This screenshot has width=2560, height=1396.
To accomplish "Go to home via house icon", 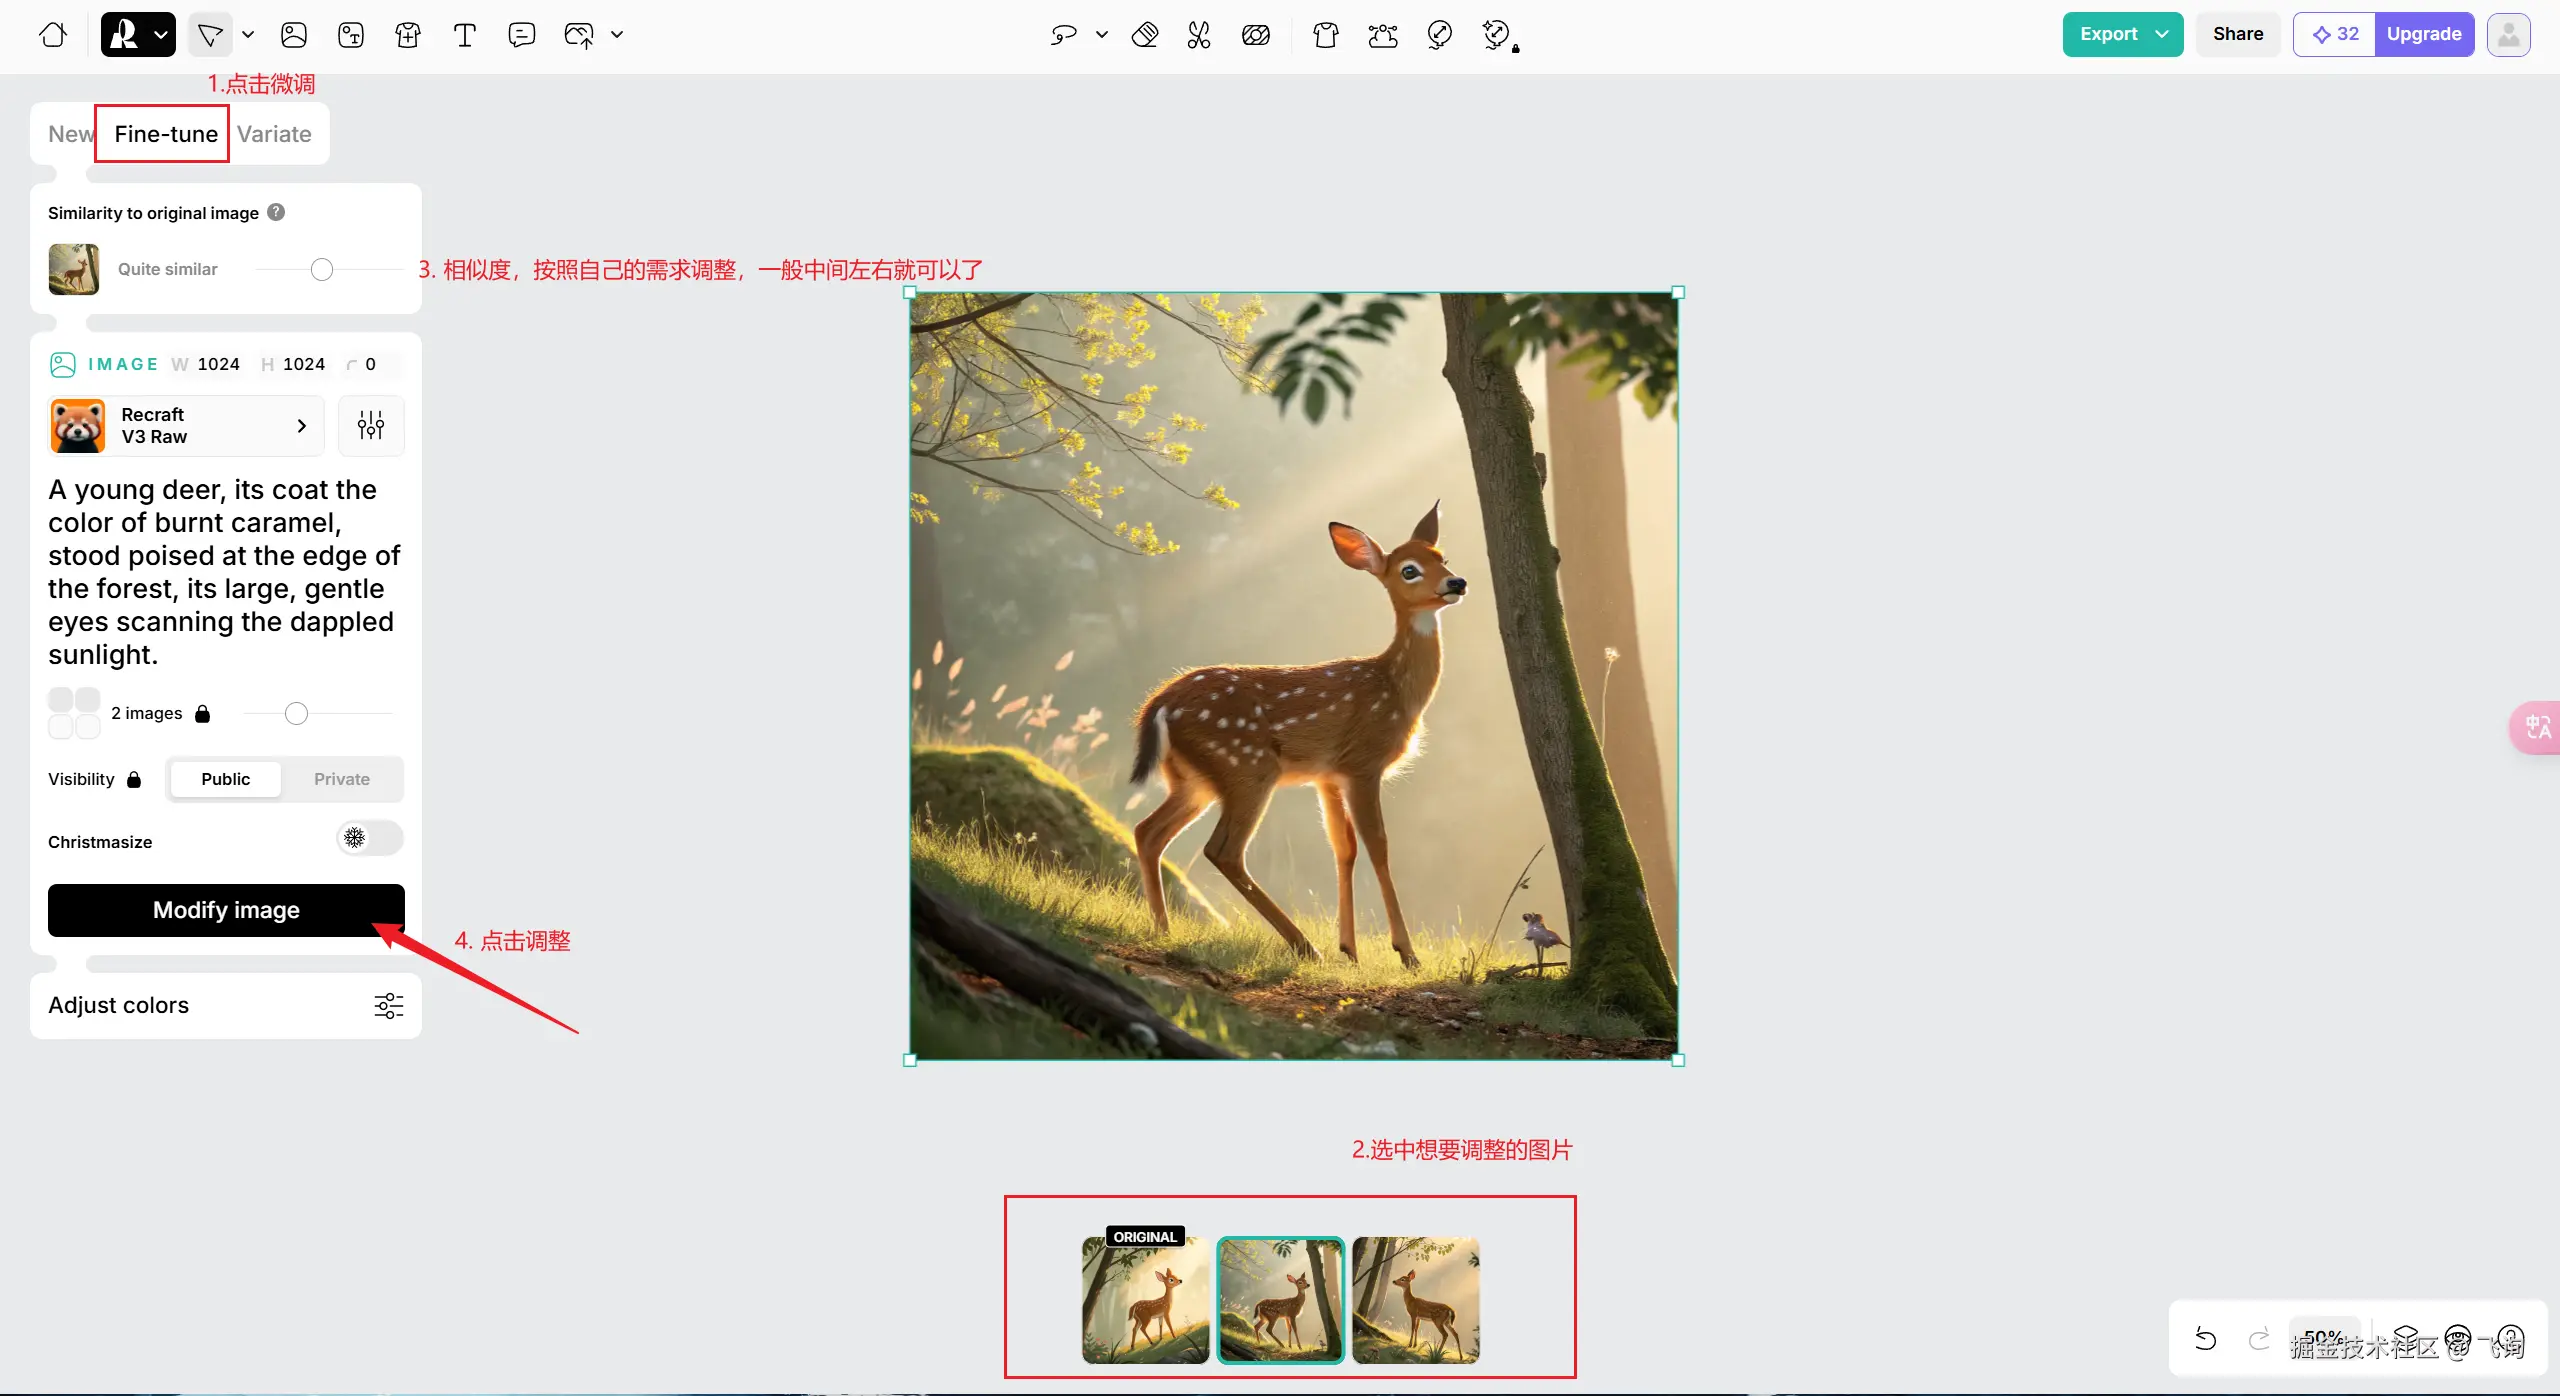I will (x=53, y=35).
